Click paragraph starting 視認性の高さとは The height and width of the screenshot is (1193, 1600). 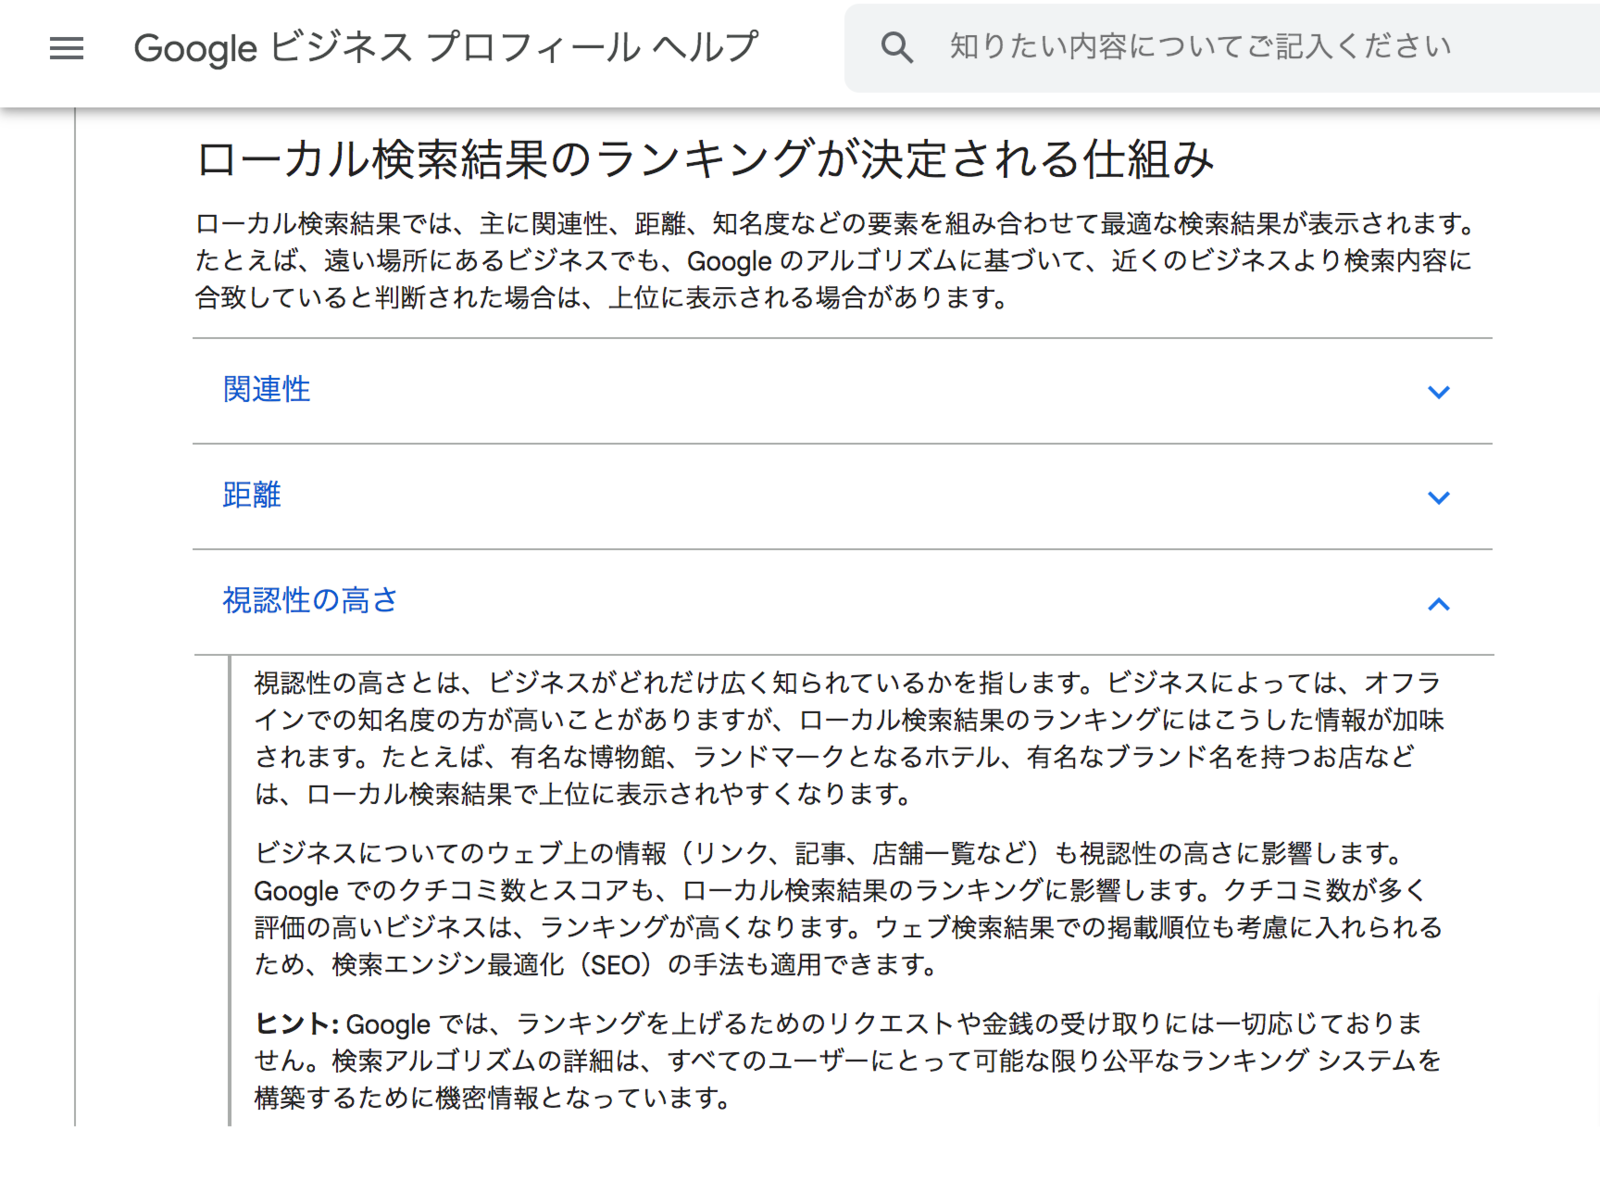point(849,739)
